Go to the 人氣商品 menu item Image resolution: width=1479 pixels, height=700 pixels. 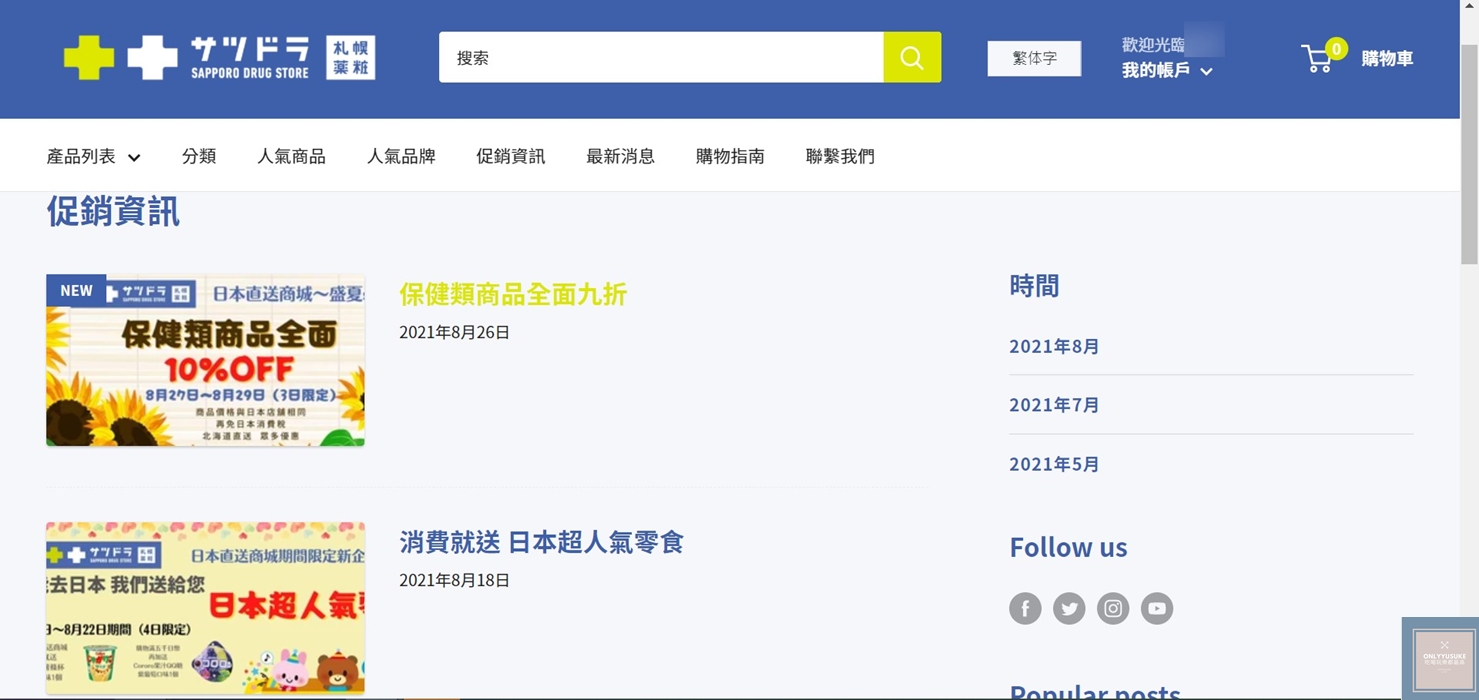291,156
